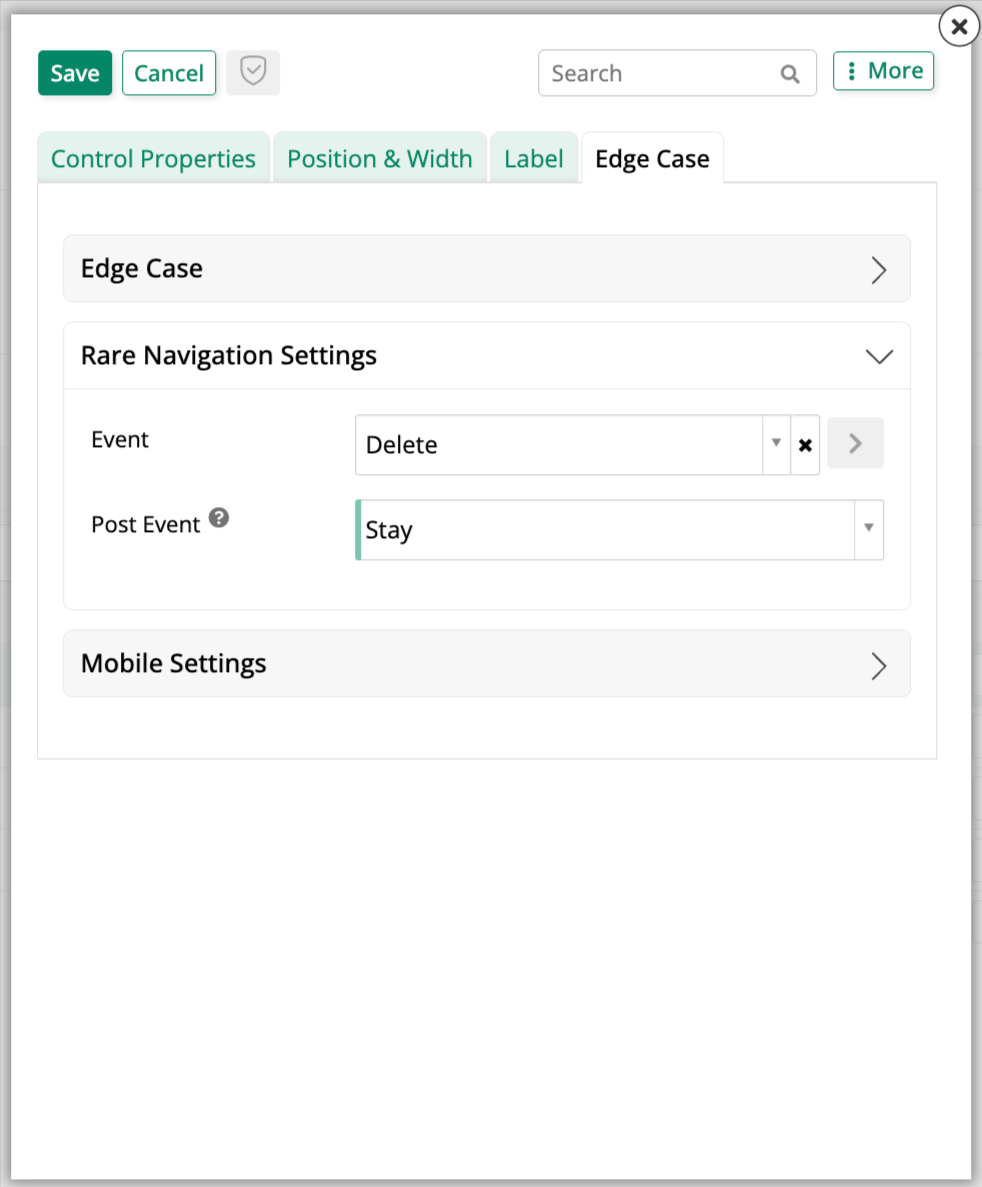
Task: Open the Event dropdown arrow
Action: 776,443
